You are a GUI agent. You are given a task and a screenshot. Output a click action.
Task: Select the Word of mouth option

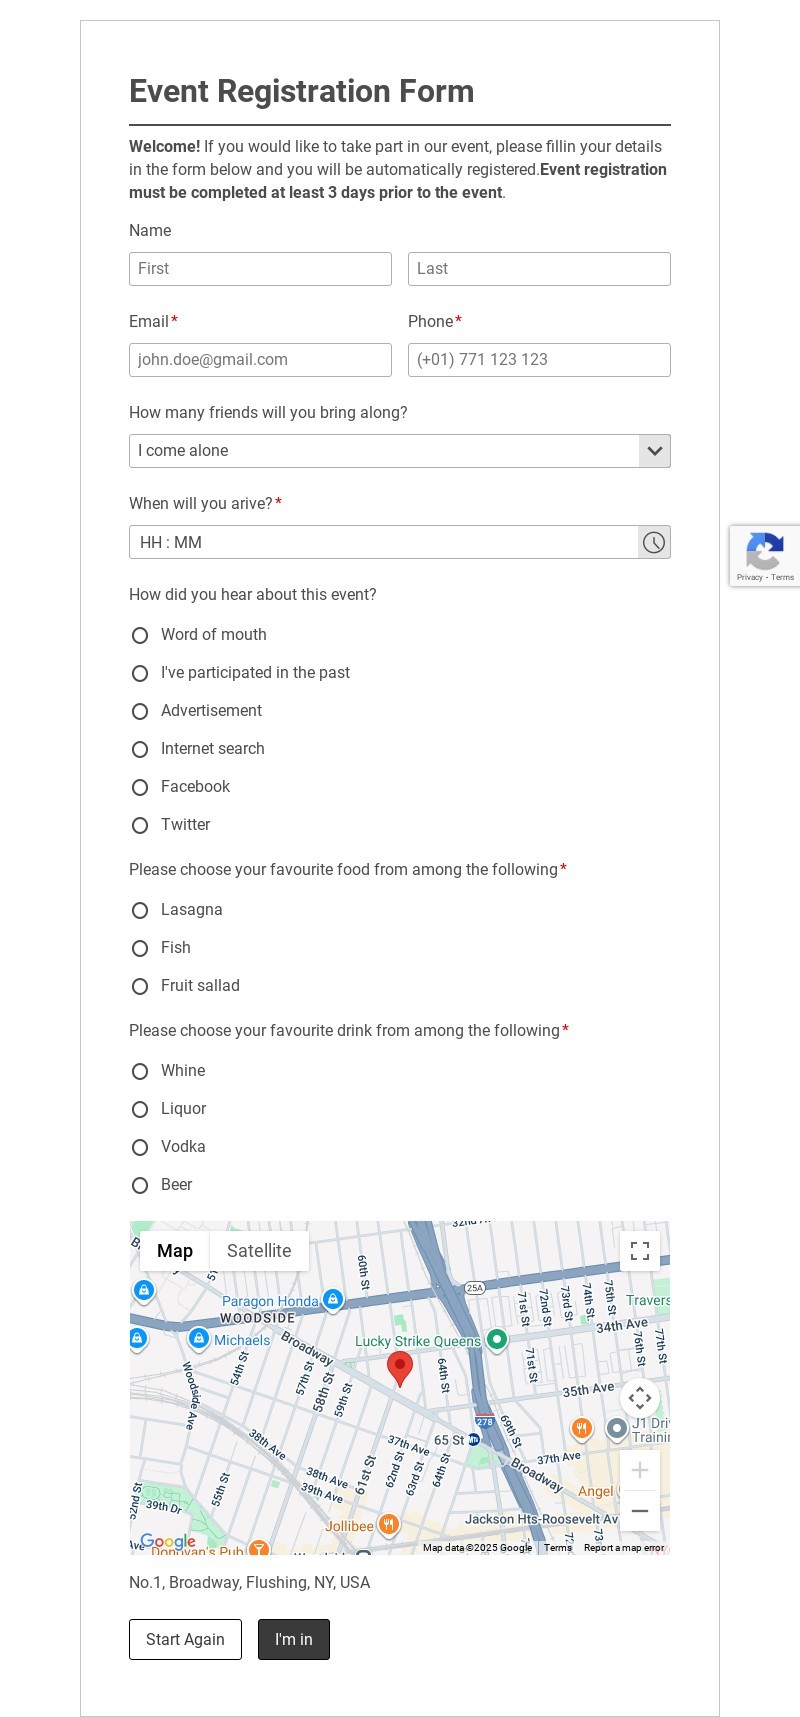pos(140,635)
